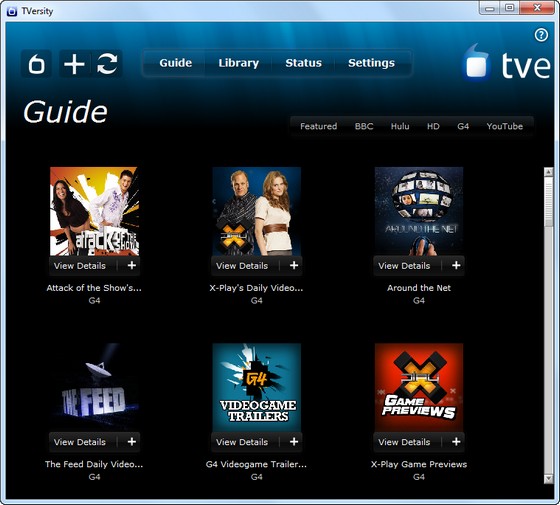Click the refresh arrows toolbar icon
Viewport: 560px width, 505px height.
107,64
